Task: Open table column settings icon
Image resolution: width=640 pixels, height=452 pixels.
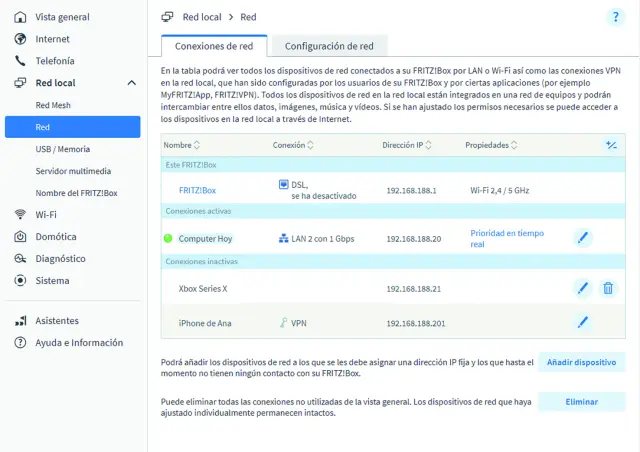Action: (611, 145)
